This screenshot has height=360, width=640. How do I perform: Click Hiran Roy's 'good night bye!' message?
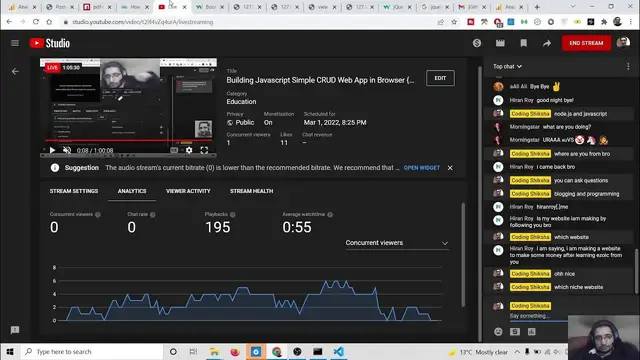point(555,100)
